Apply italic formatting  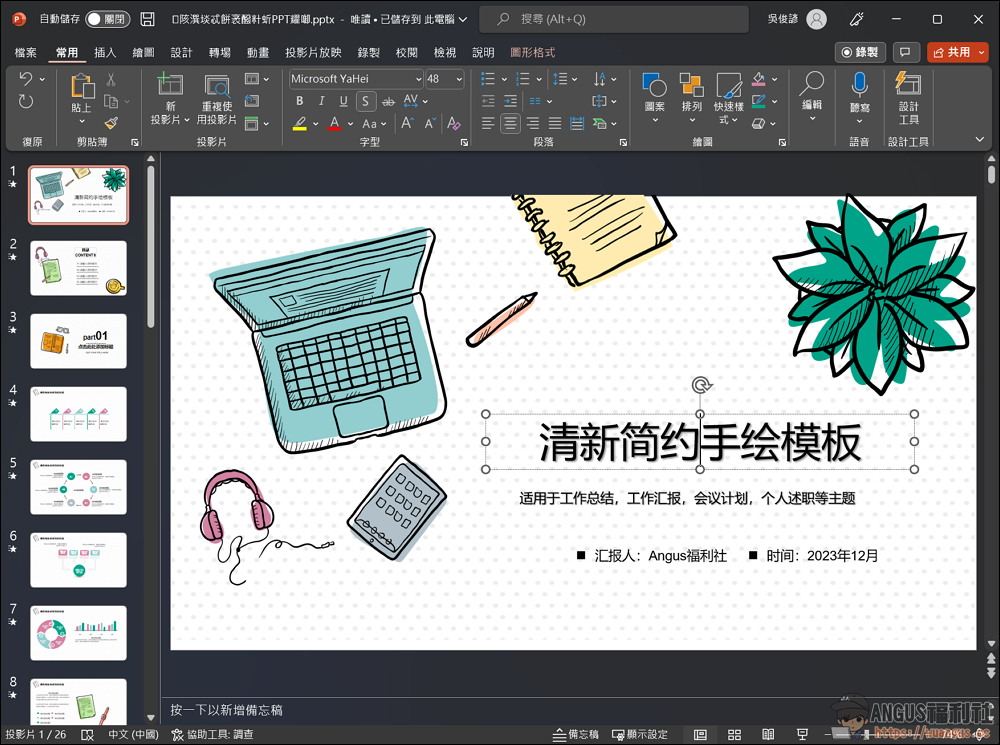pyautogui.click(x=321, y=101)
